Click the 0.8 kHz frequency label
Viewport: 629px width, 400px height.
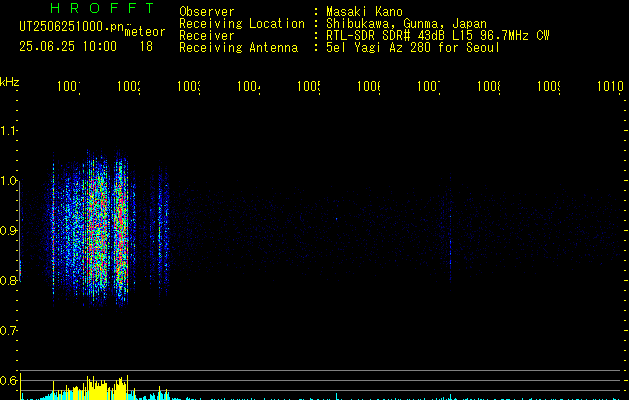click(x=8, y=280)
